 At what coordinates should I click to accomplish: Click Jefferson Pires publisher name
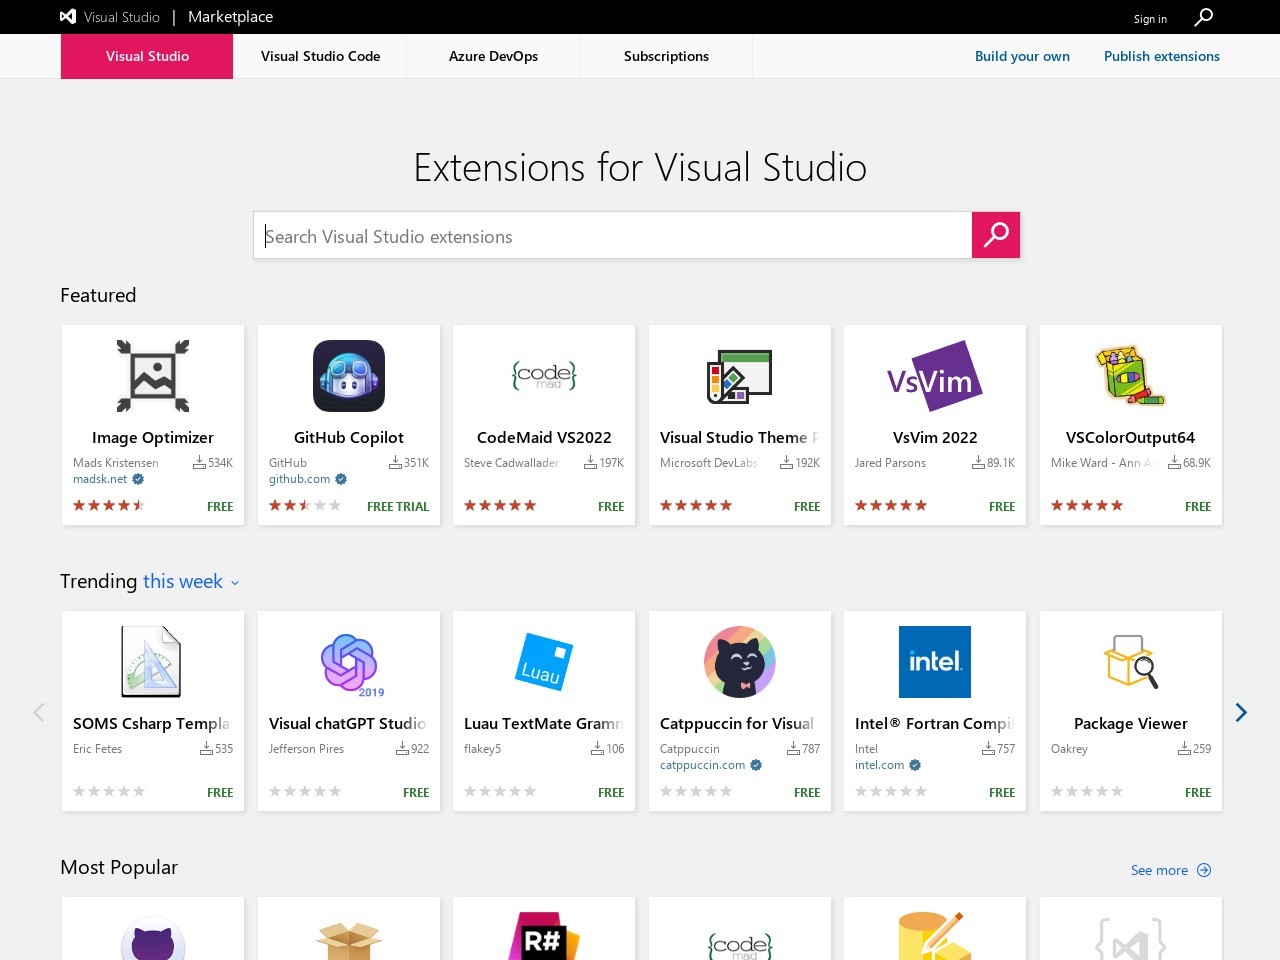coord(306,749)
